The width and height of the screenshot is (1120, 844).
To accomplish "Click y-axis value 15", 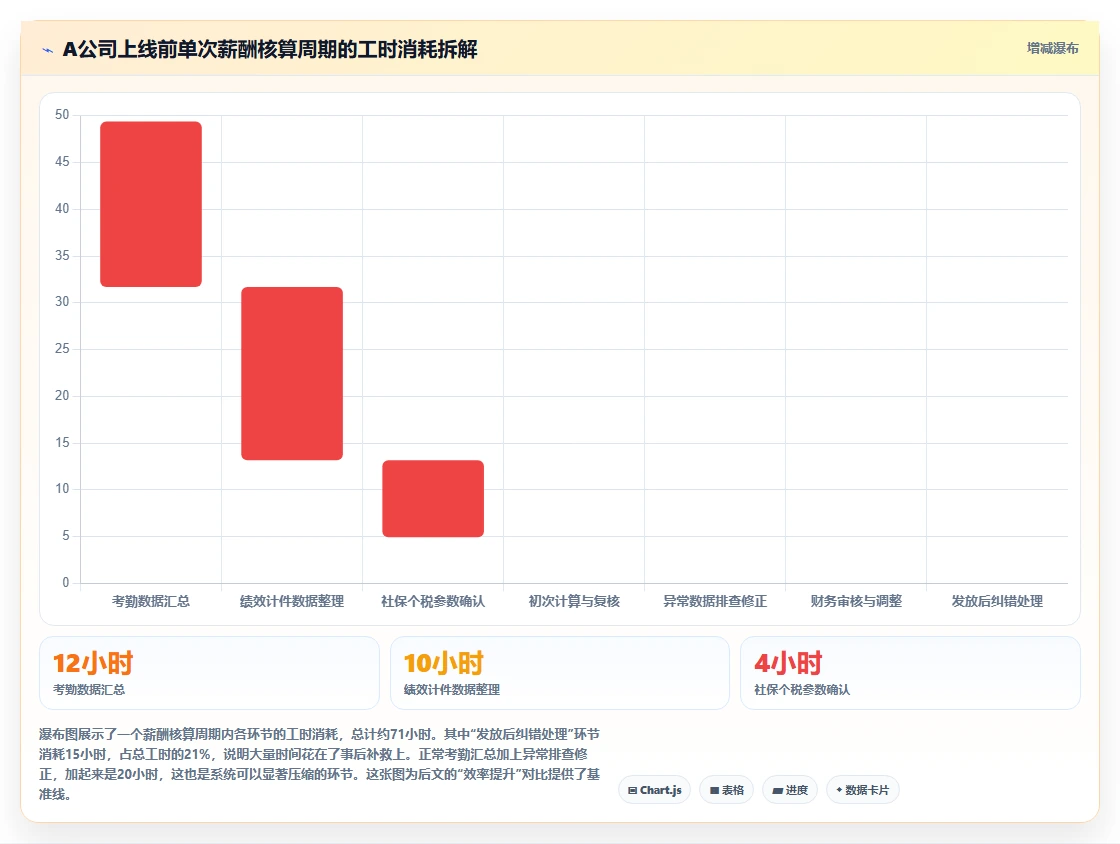I will click(62, 443).
